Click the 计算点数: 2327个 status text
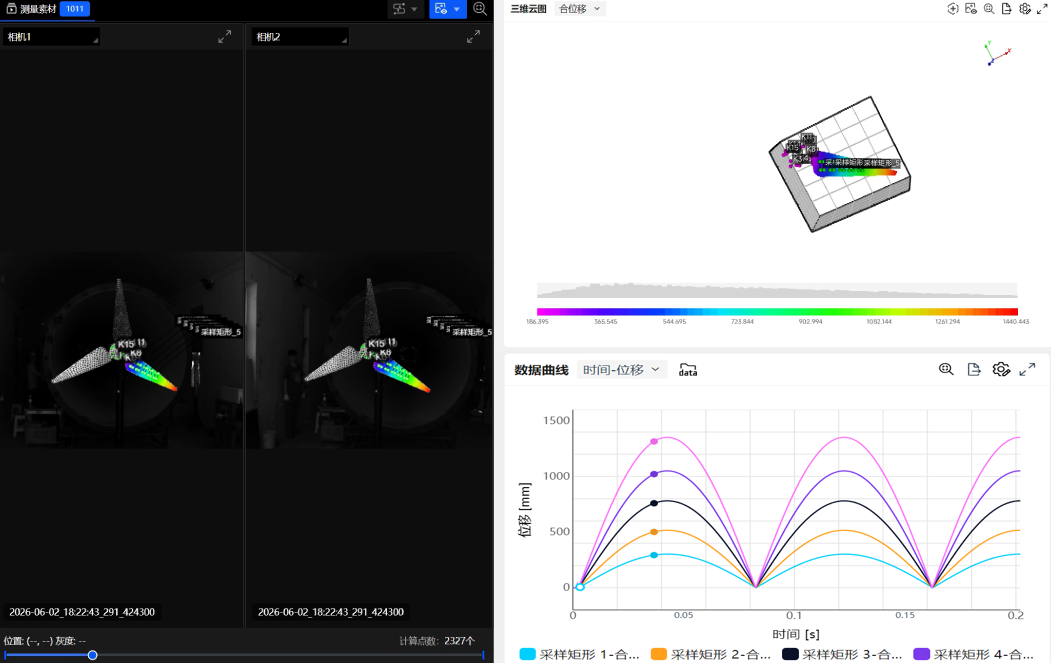This screenshot has height=663, width=1051. (437, 641)
